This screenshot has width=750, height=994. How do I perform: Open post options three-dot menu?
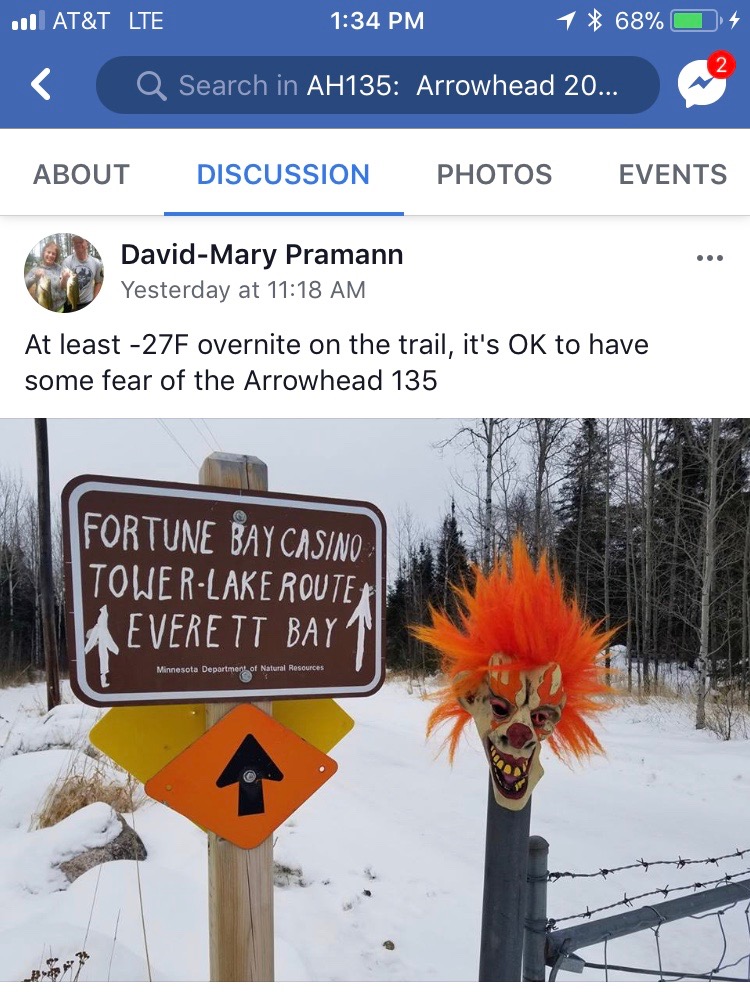pyautogui.click(x=709, y=258)
